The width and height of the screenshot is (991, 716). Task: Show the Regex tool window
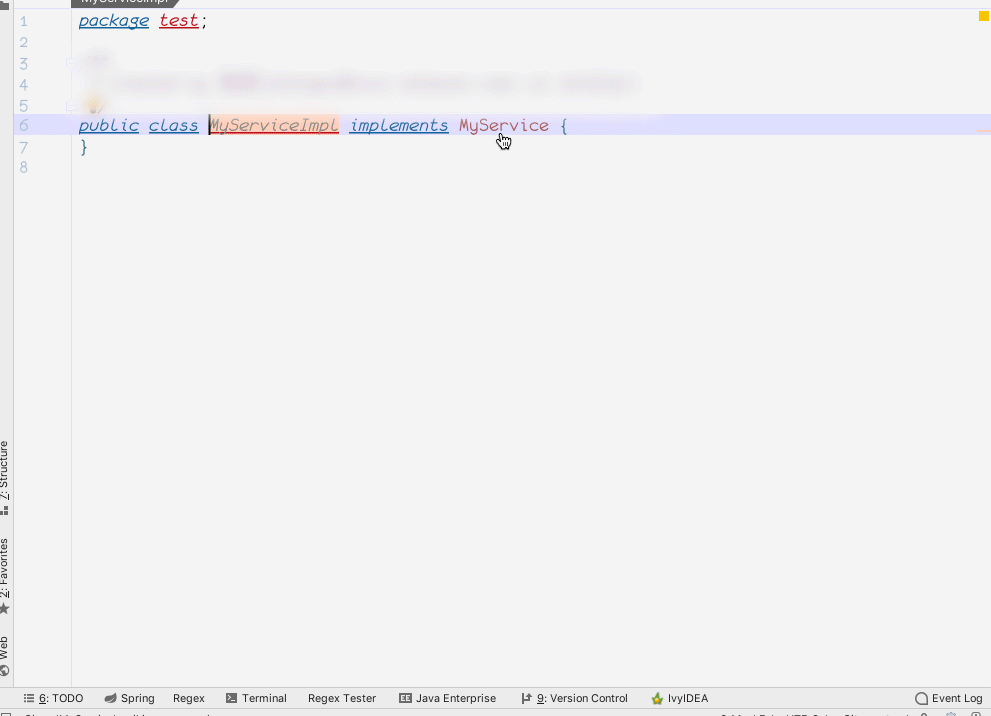click(x=188, y=698)
